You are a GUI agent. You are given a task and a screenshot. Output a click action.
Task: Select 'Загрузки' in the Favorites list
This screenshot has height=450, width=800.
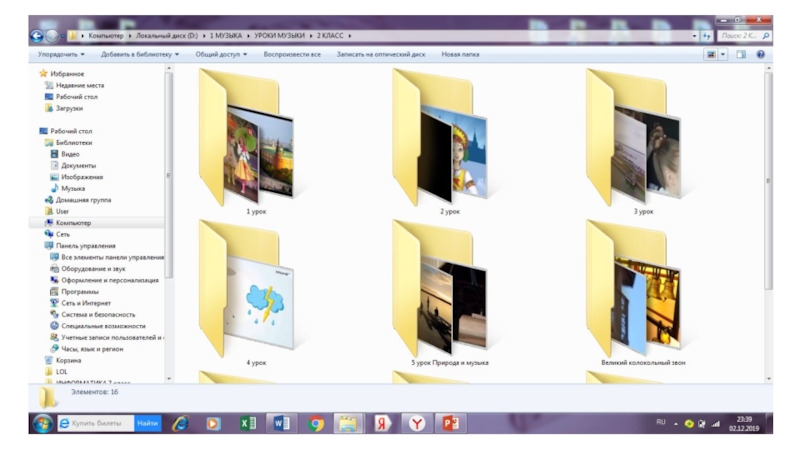[x=69, y=108]
